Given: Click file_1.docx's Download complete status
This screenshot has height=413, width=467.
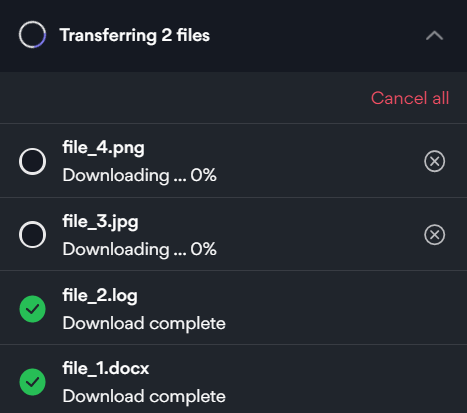Looking at the screenshot, I should coord(144,396).
